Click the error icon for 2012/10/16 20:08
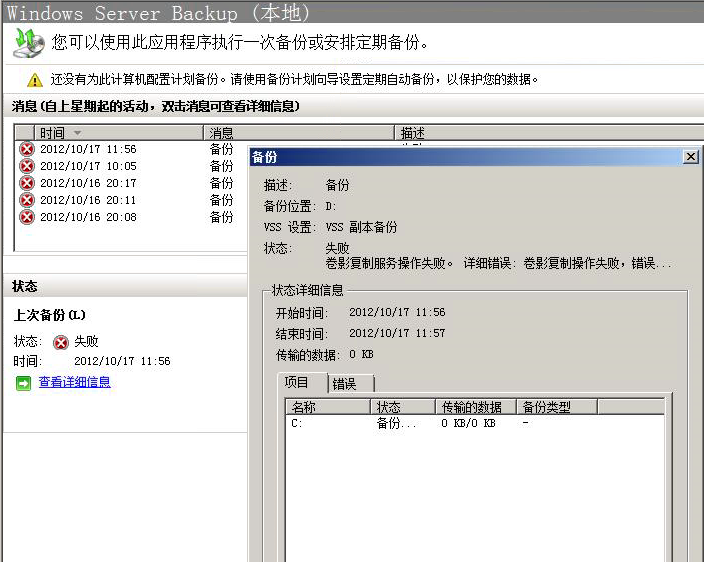The width and height of the screenshot is (704, 562). pos(27,217)
